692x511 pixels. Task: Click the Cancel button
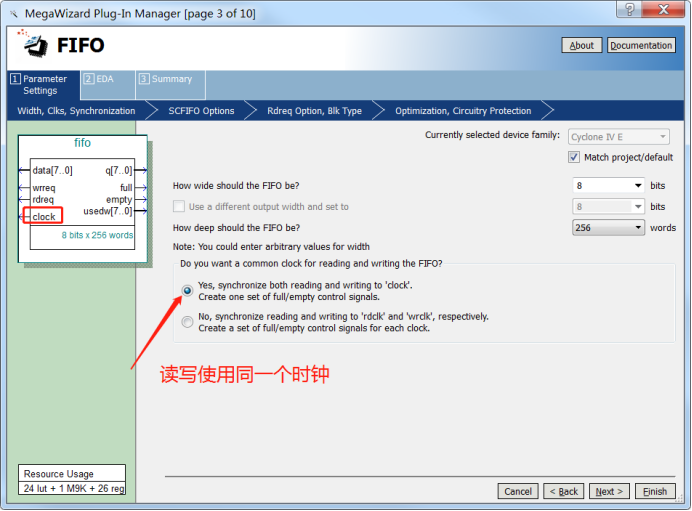coord(518,491)
